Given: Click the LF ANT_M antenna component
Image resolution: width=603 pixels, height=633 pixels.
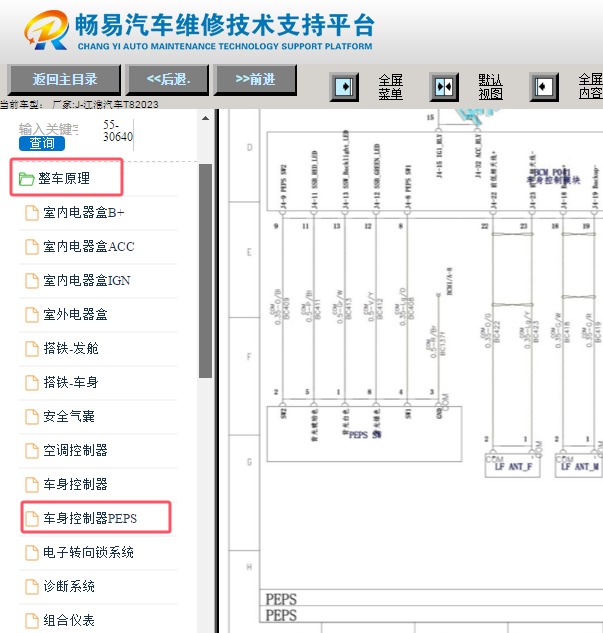Looking at the screenshot, I should coord(579,466).
